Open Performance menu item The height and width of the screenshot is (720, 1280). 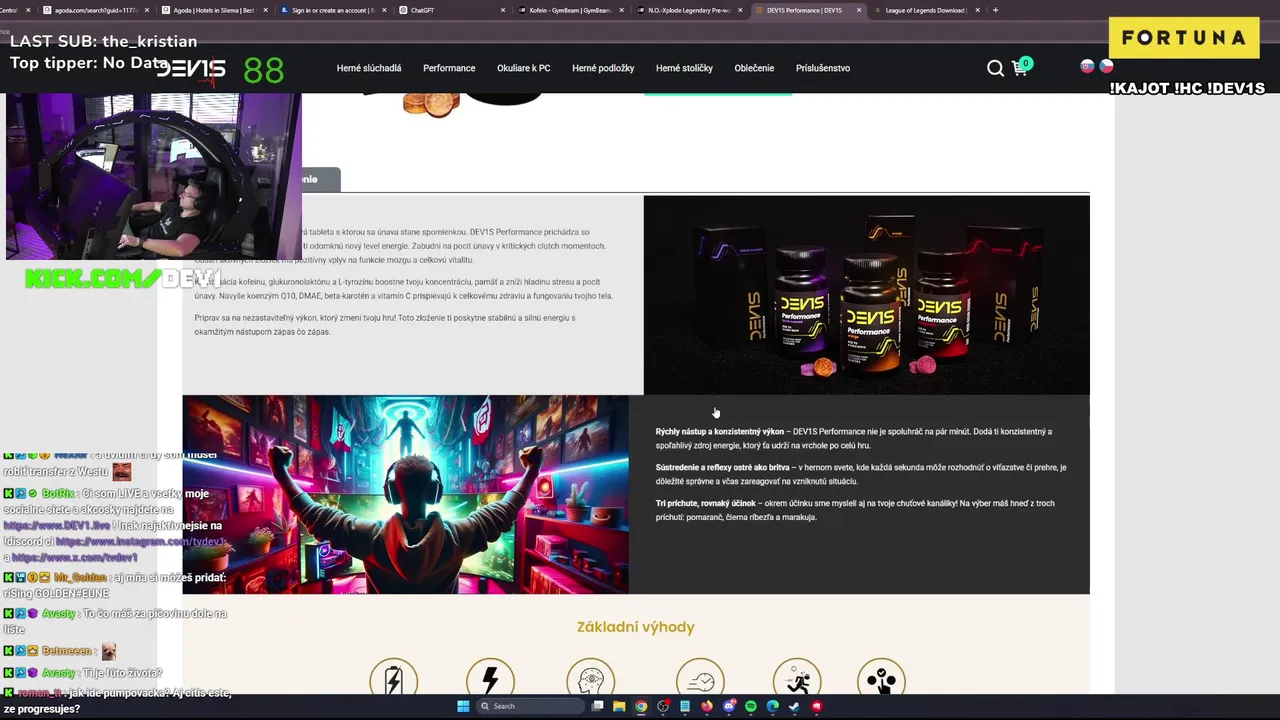(449, 68)
